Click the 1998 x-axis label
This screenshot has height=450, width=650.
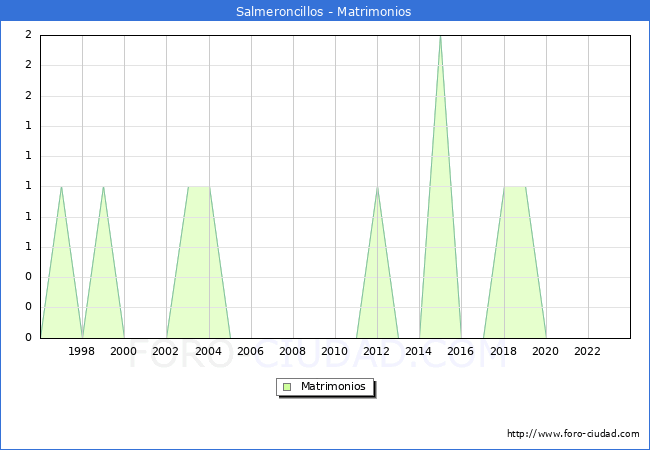[x=82, y=351]
